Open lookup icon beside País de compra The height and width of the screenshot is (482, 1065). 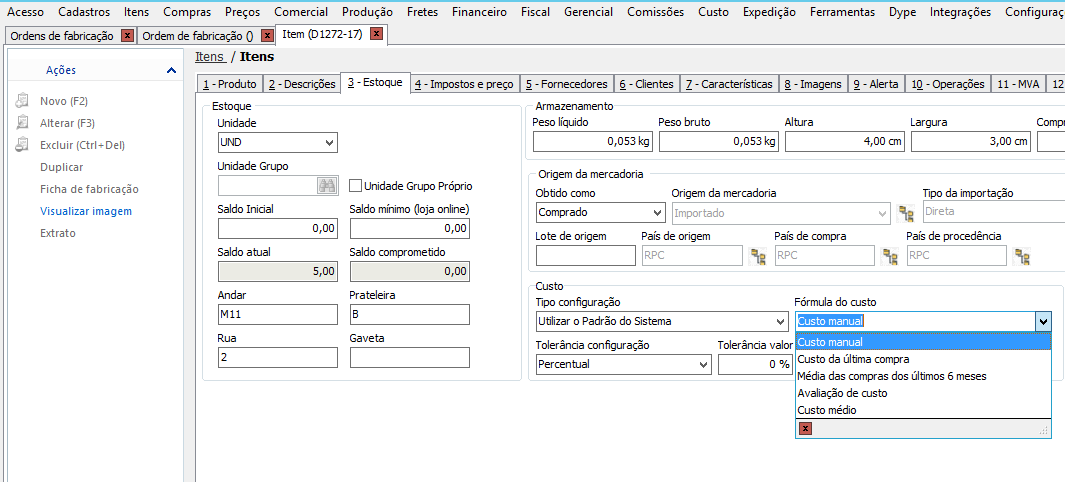point(890,256)
